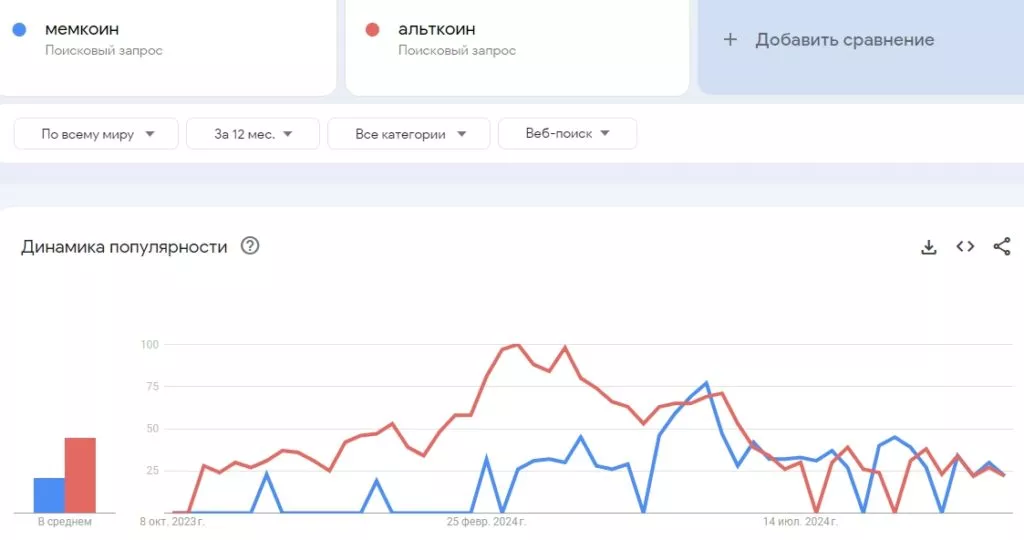This screenshot has height=540, width=1024.
Task: Click the red average bar for альткоин
Action: 80,475
